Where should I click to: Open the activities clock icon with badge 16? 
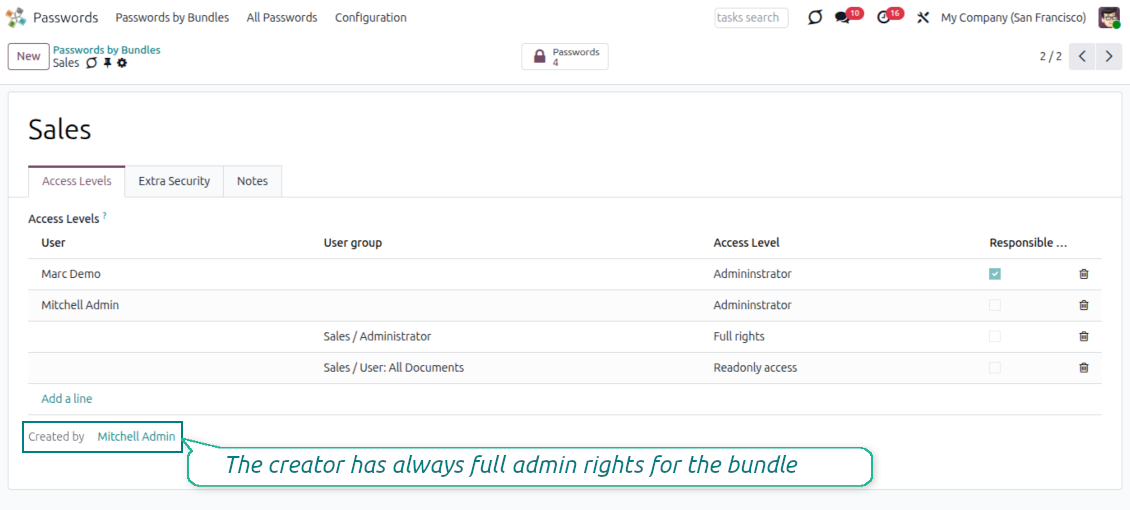pyautogui.click(x=883, y=18)
